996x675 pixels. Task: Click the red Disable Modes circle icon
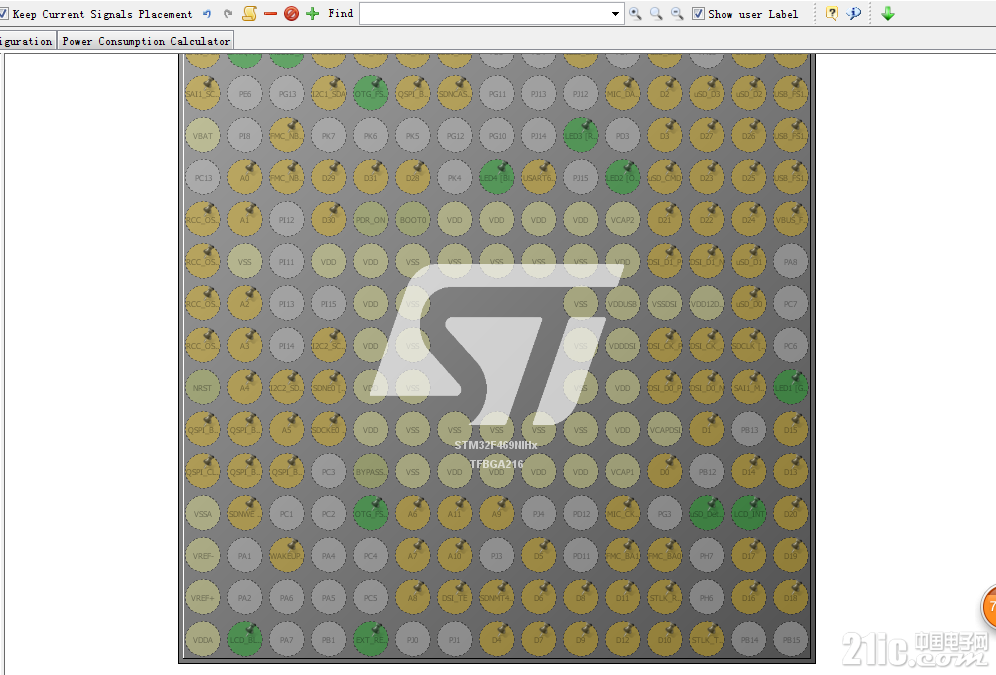[292, 13]
